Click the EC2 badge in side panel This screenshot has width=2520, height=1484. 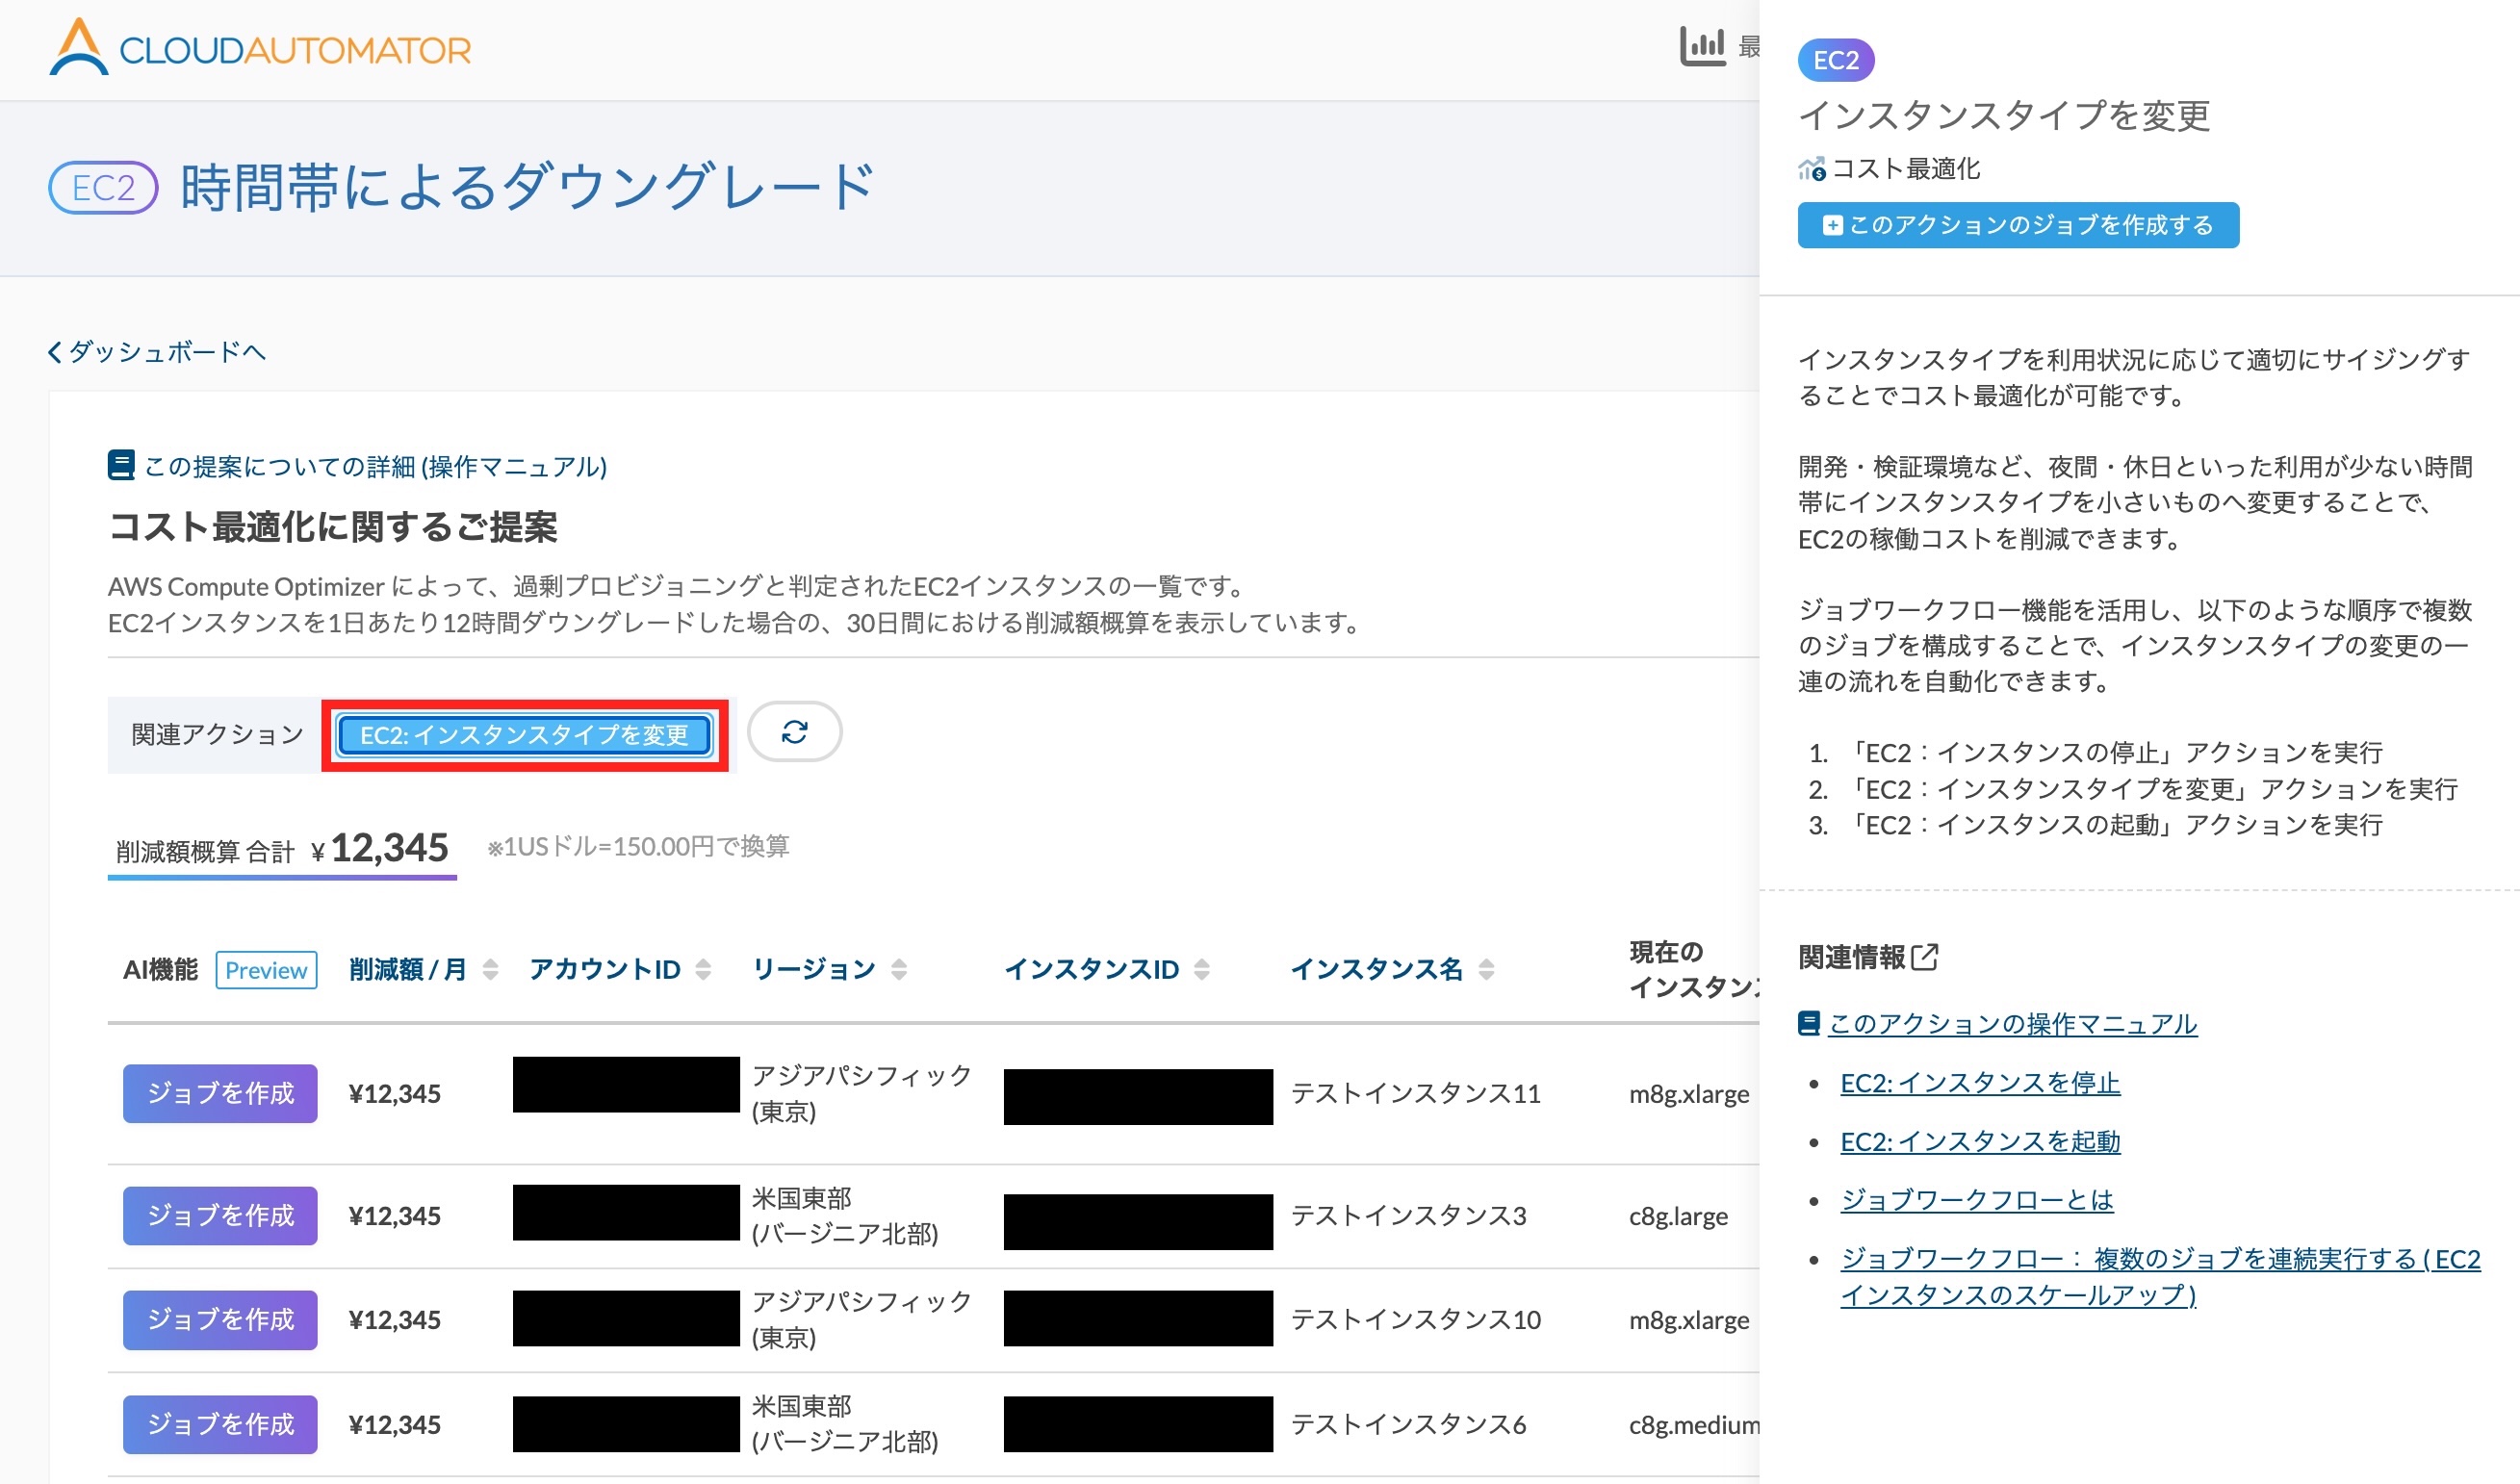point(1836,60)
